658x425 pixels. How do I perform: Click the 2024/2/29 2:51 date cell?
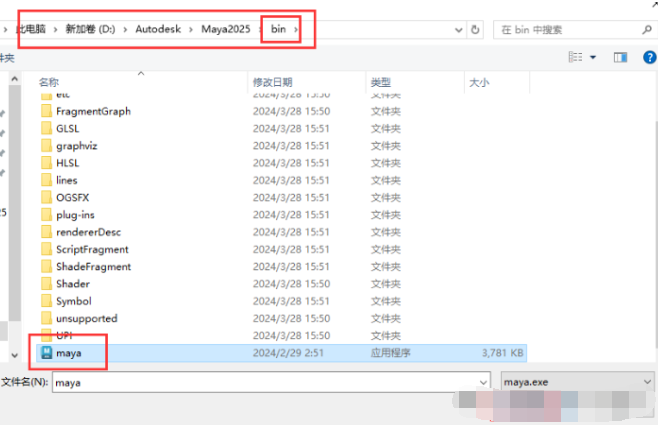288,353
